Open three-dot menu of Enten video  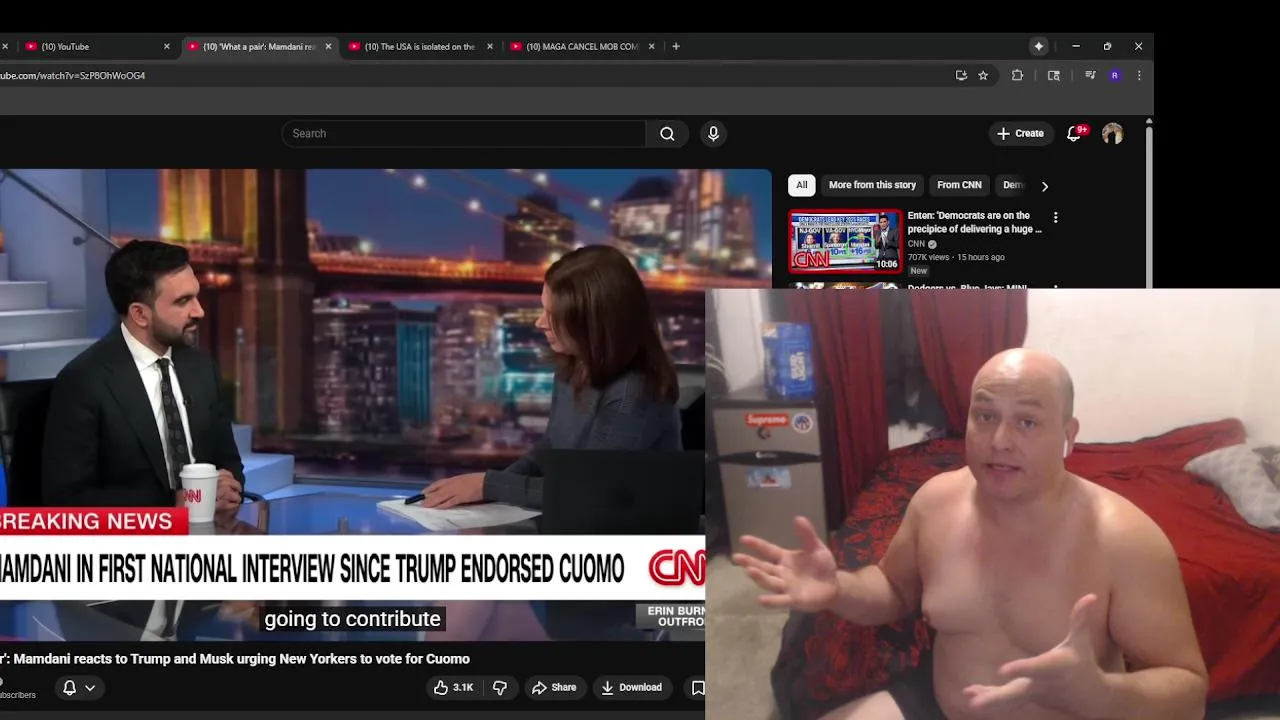click(x=1055, y=217)
